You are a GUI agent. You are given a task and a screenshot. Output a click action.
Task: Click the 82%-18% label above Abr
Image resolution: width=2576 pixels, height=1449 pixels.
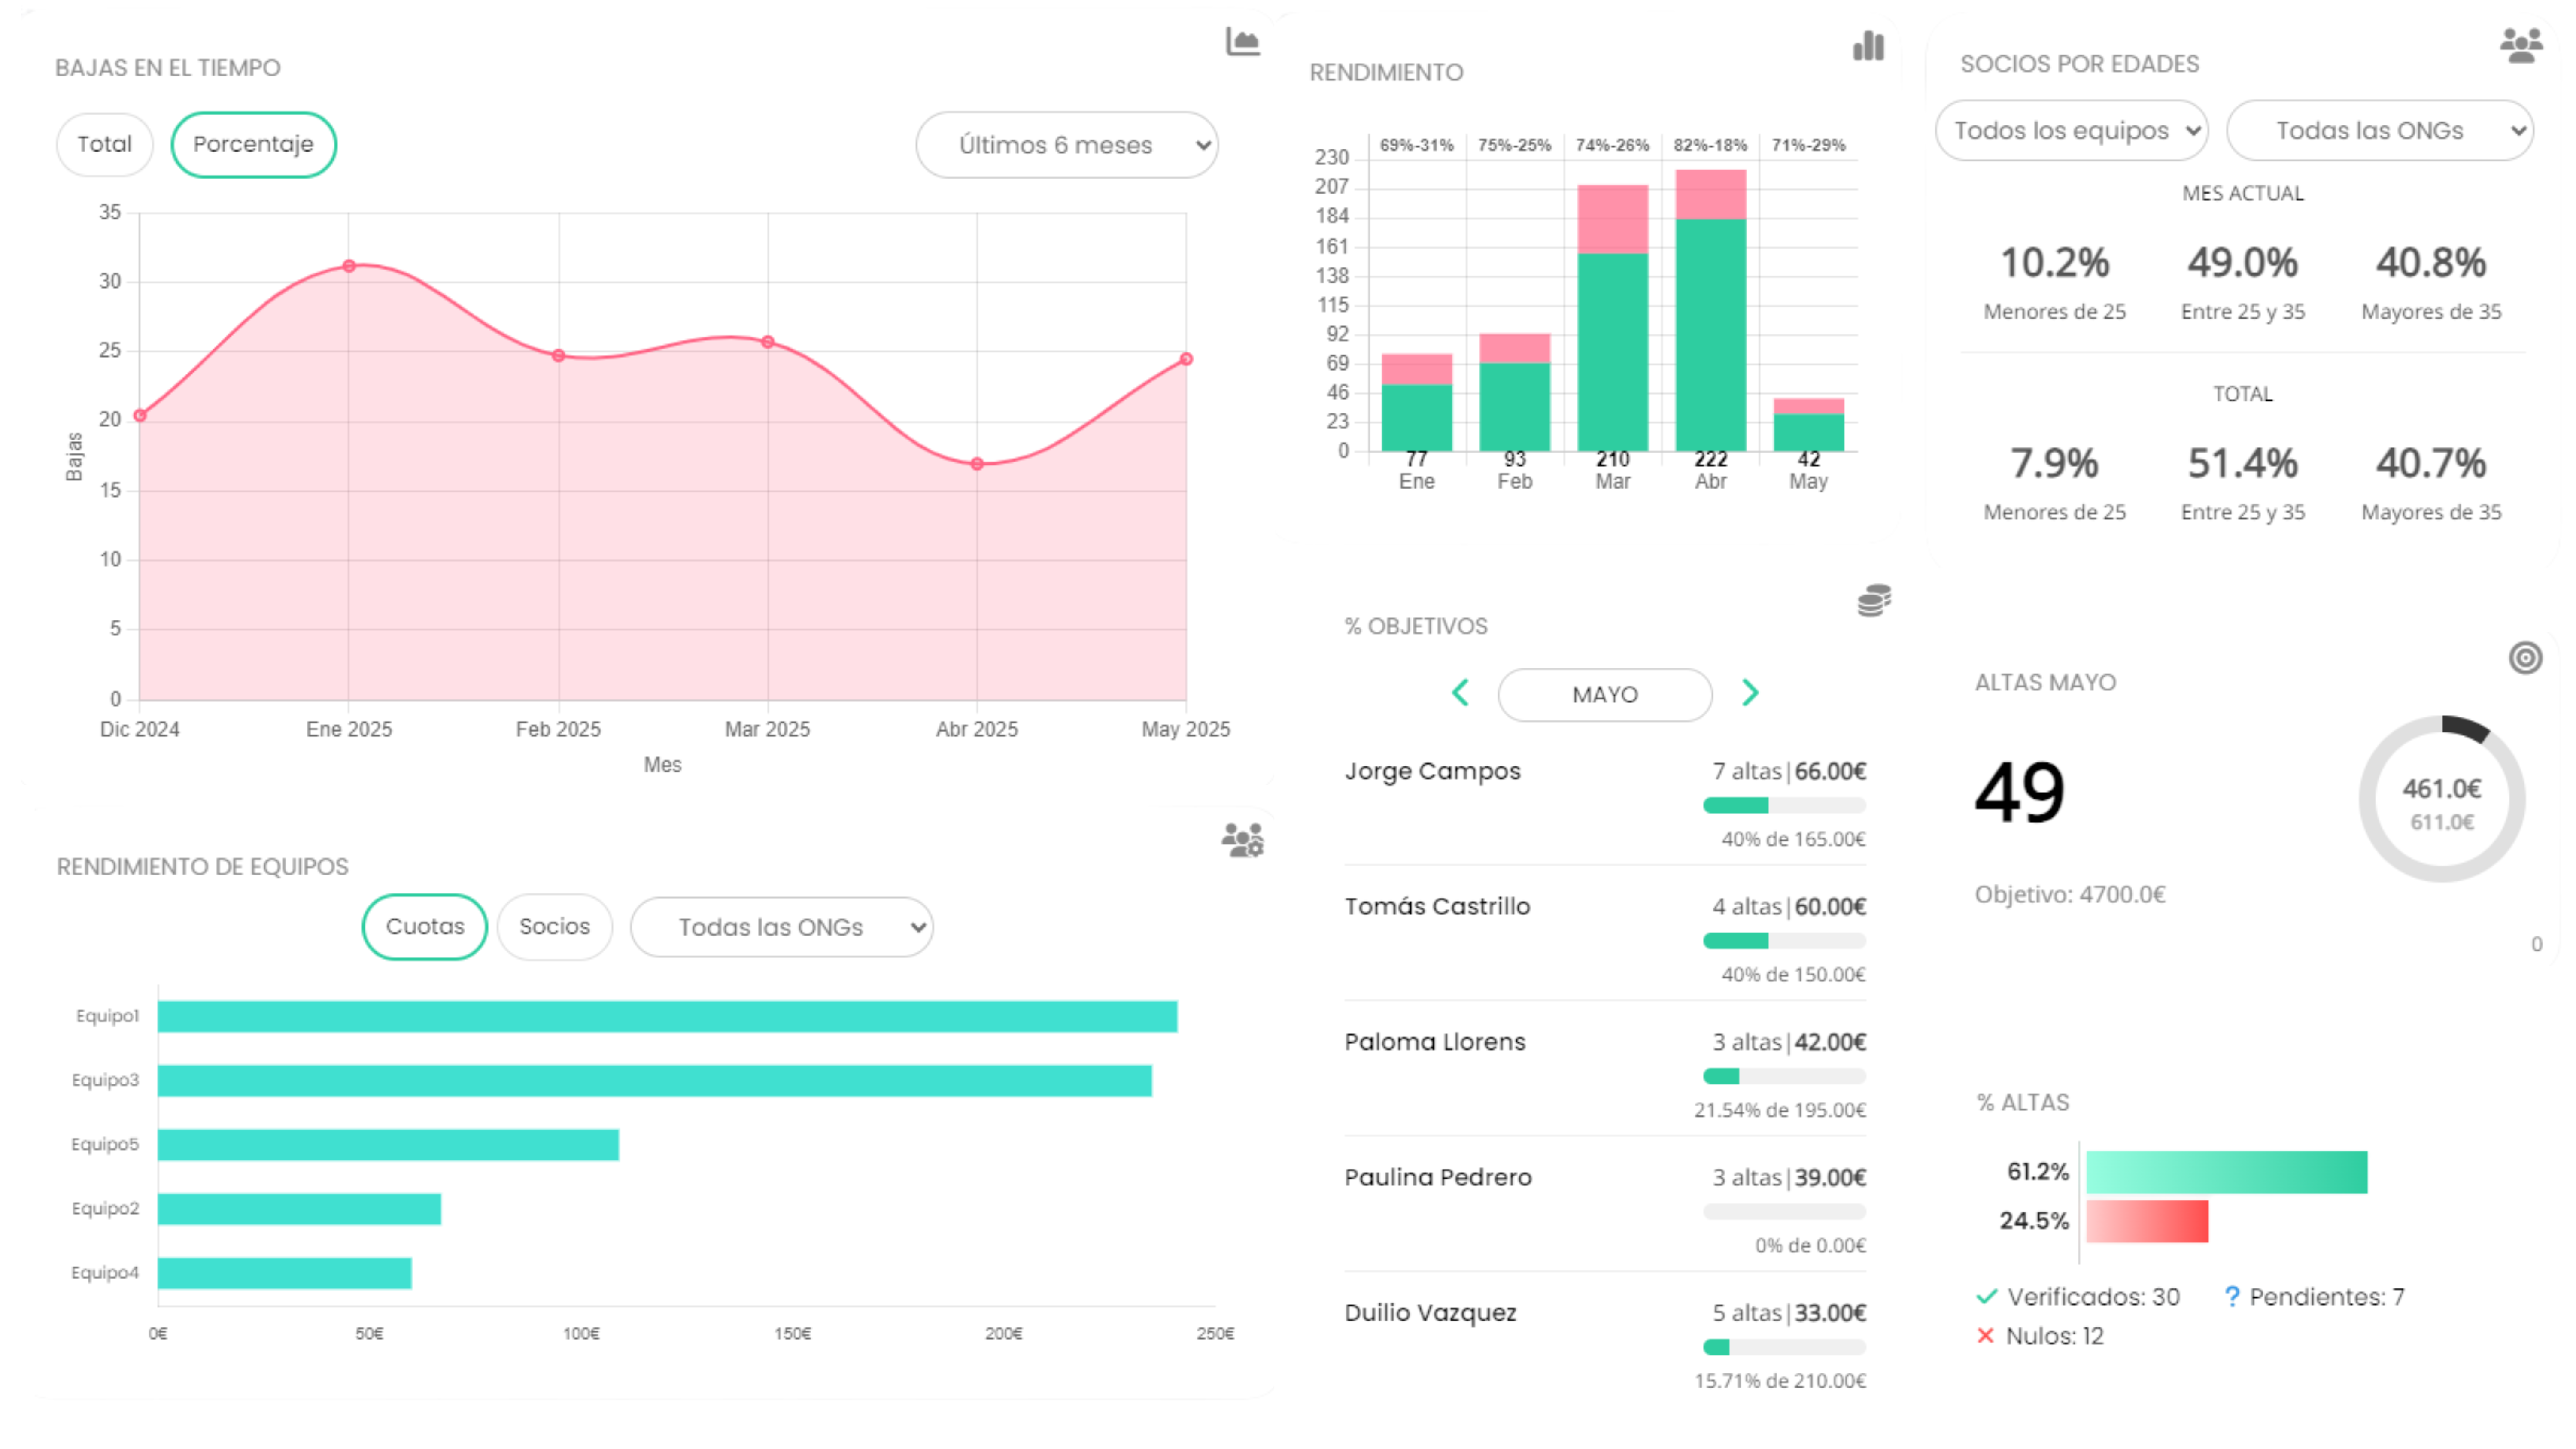(x=1710, y=145)
